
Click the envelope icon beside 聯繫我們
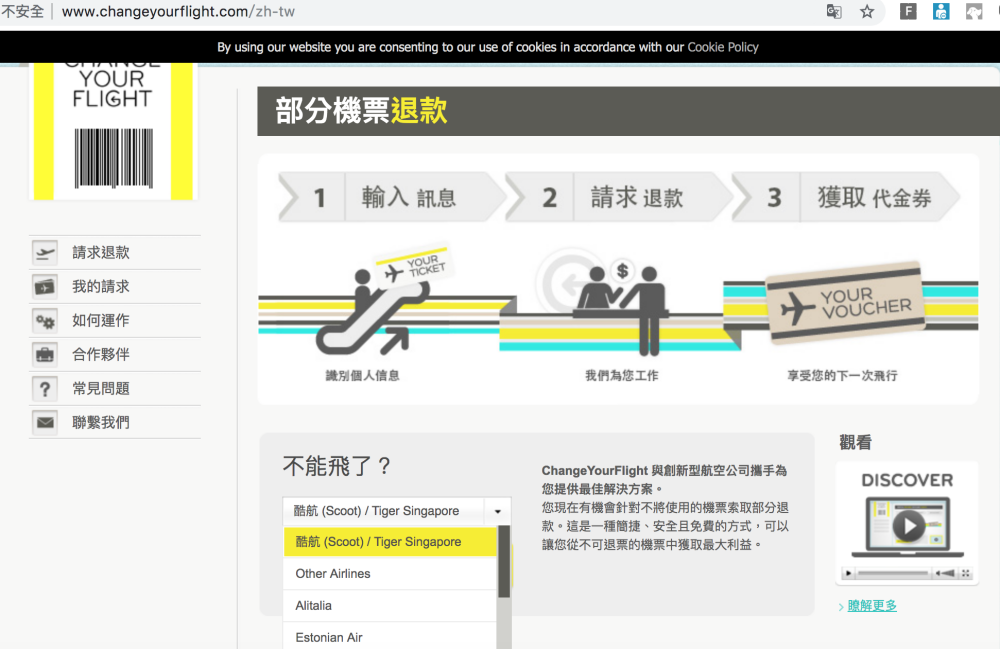click(x=45, y=423)
